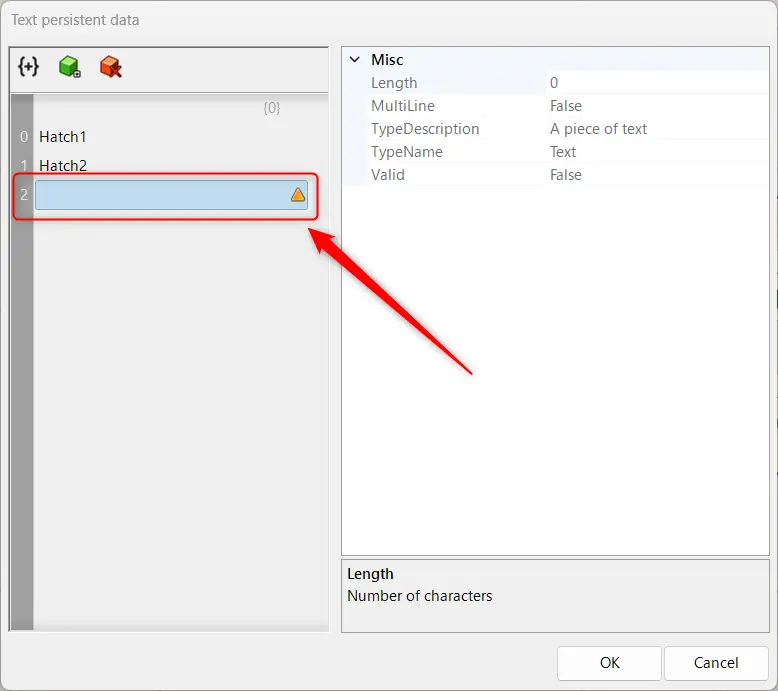The image size is (778, 691).
Task: Click the orange warning triangle on item 2
Action: [298, 195]
